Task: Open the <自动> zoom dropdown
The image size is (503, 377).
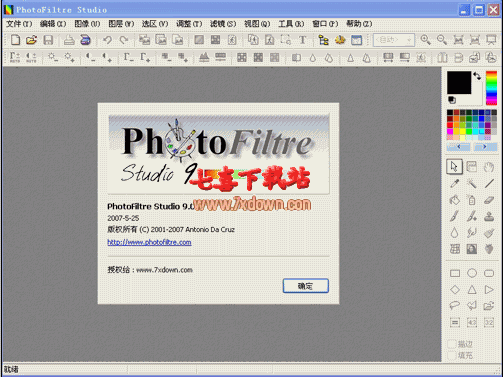Action: [x=394, y=40]
